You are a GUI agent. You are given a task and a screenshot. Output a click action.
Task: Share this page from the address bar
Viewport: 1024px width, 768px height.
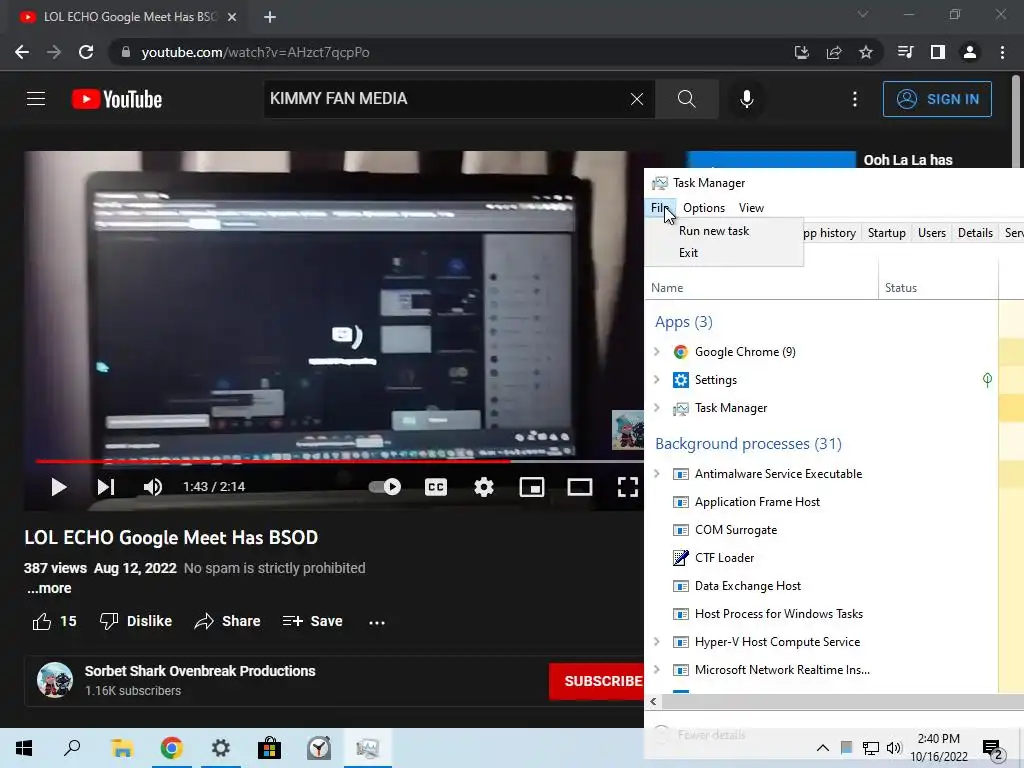pos(834,52)
